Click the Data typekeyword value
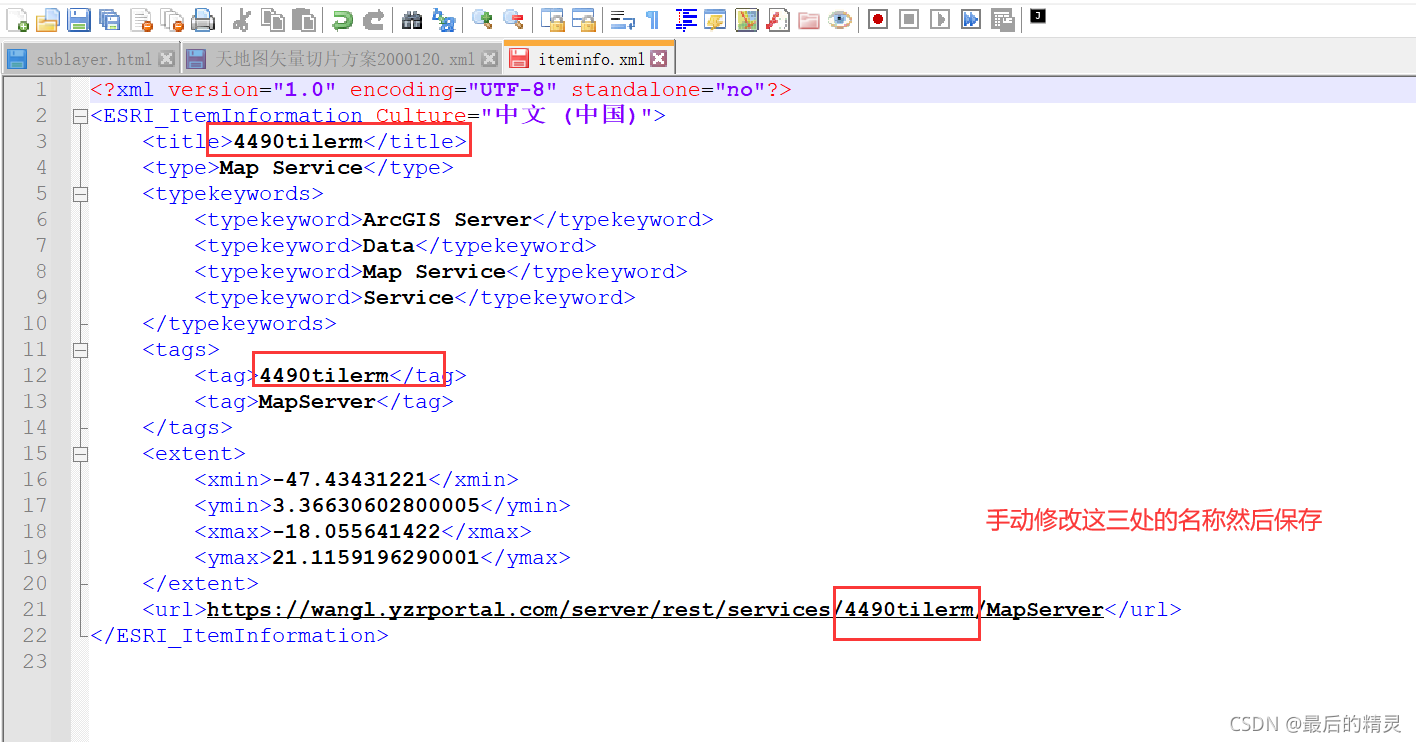The height and width of the screenshot is (742, 1416). (x=388, y=246)
